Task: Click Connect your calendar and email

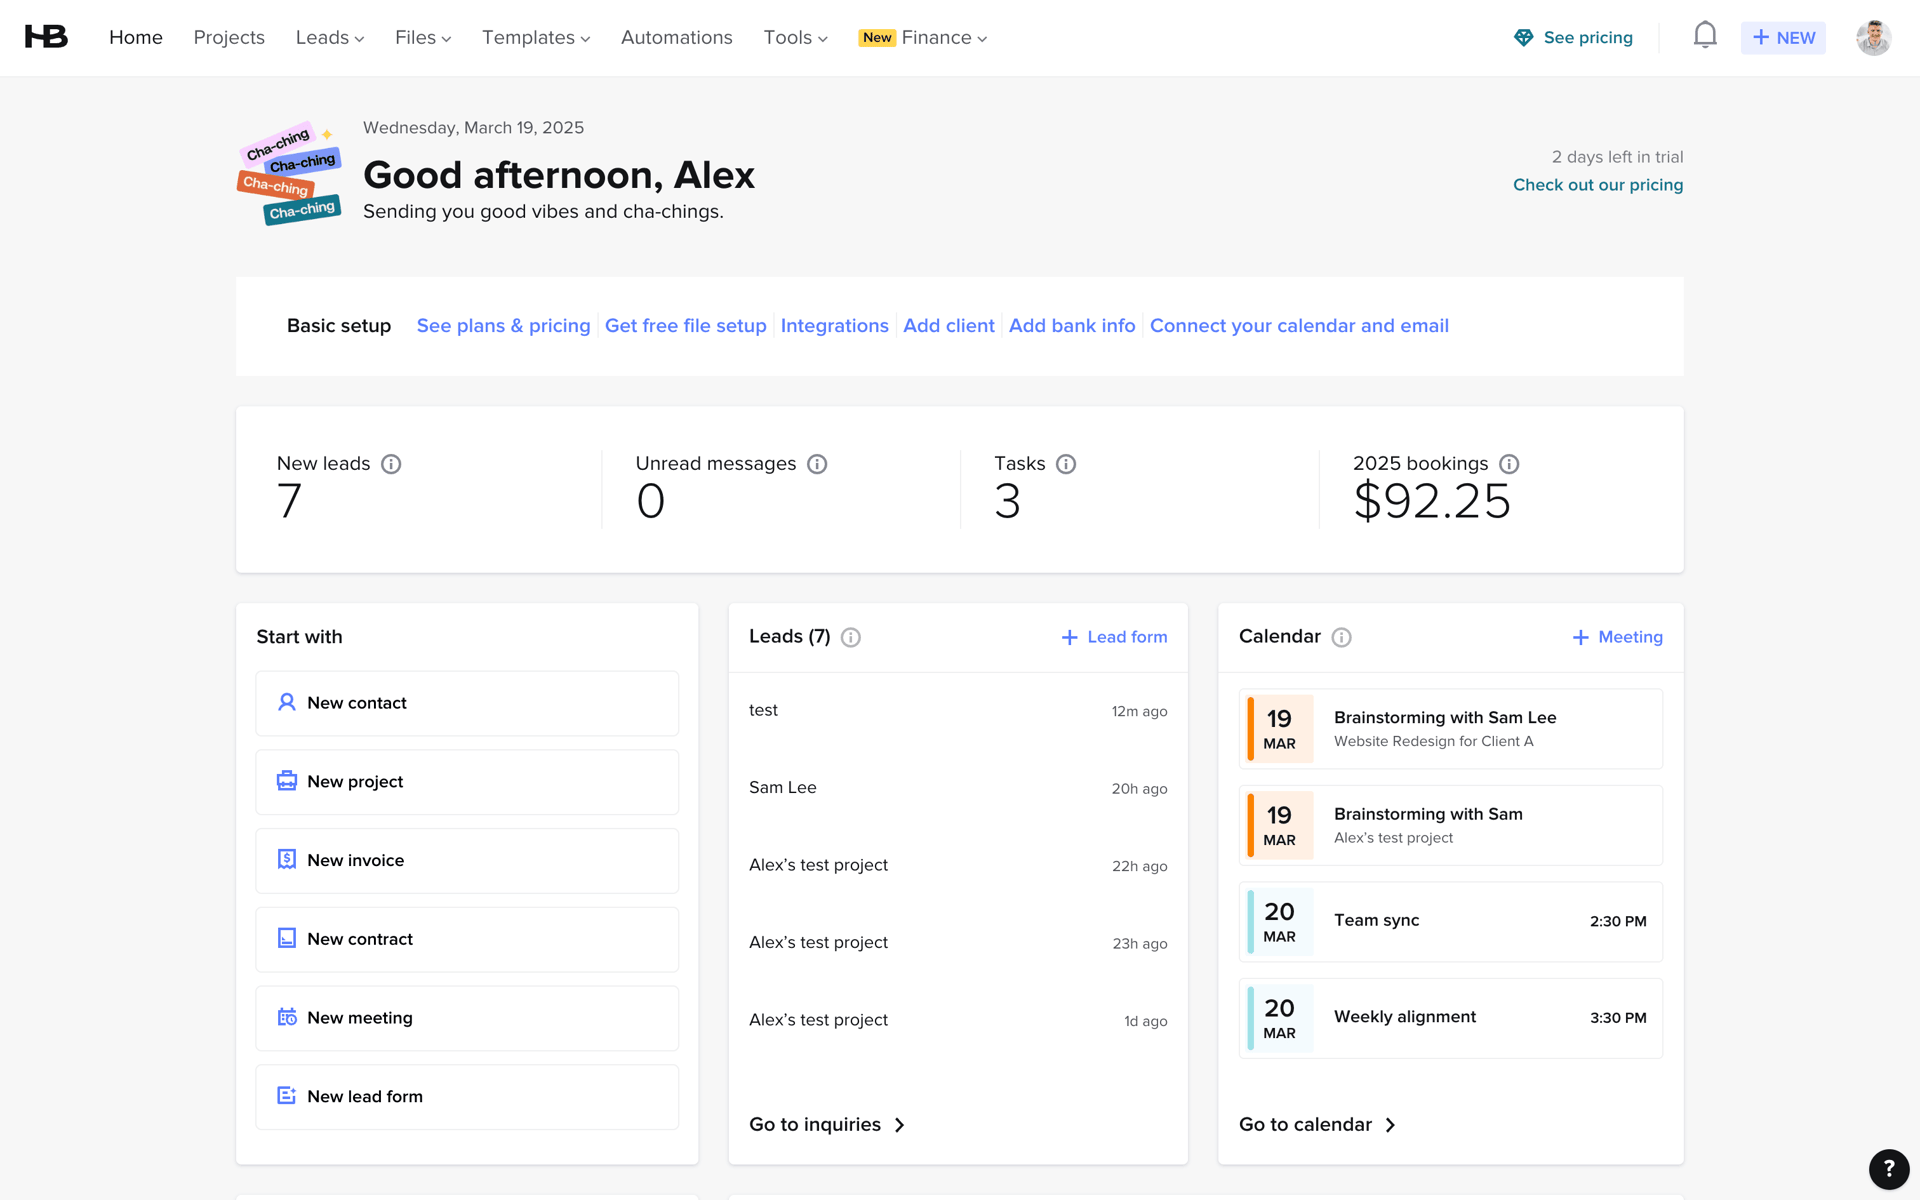Action: click(x=1299, y=326)
